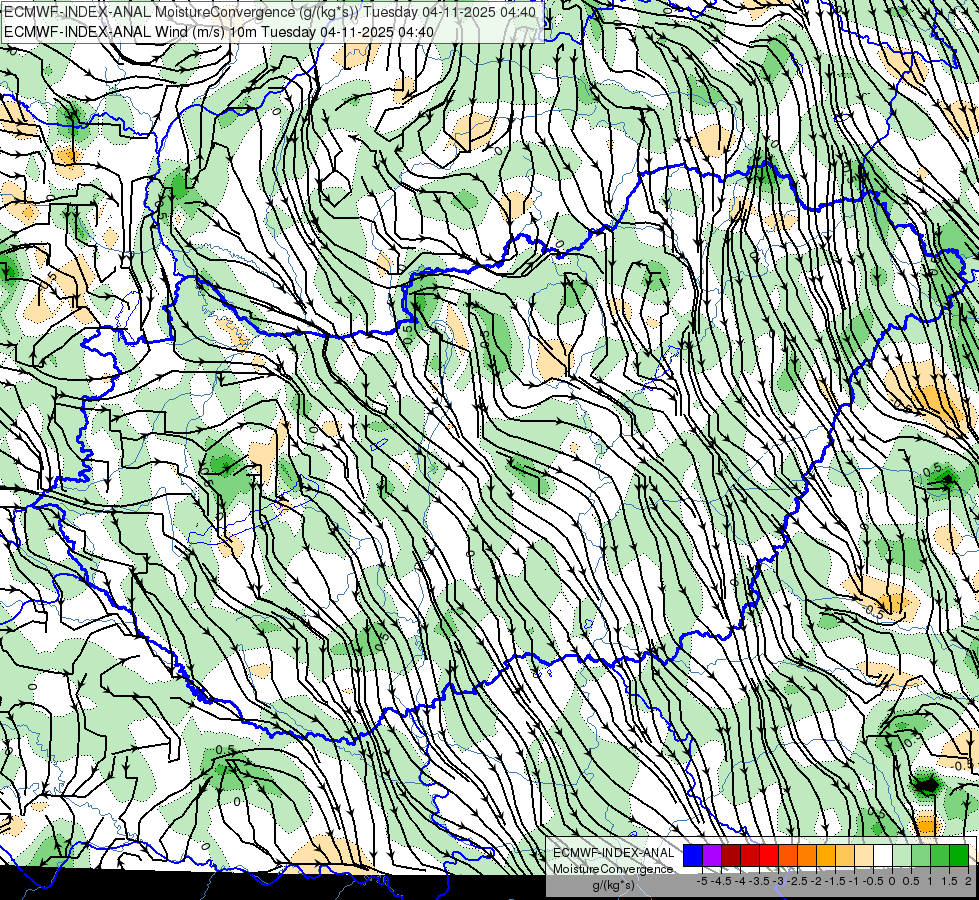Click the '-0.5' legend scale value
Screen dimensions: 979x900
873,881
